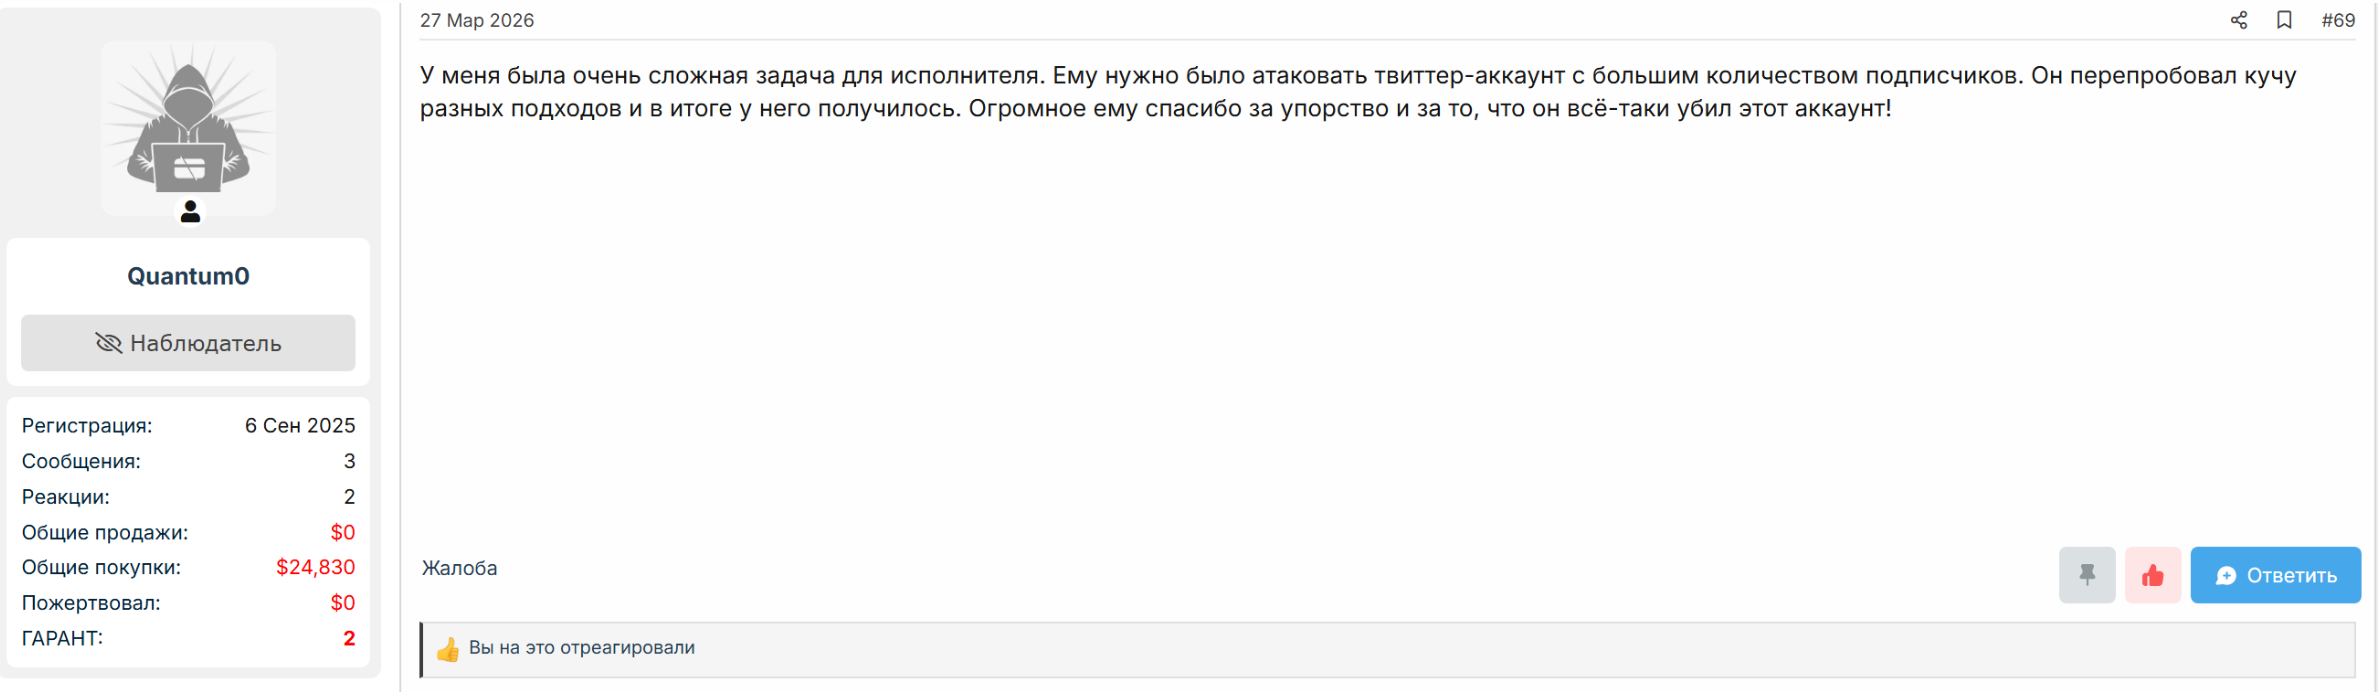The width and height of the screenshot is (2378, 692).
Task: Click the ГАРАНТ count value 2
Action: click(349, 638)
